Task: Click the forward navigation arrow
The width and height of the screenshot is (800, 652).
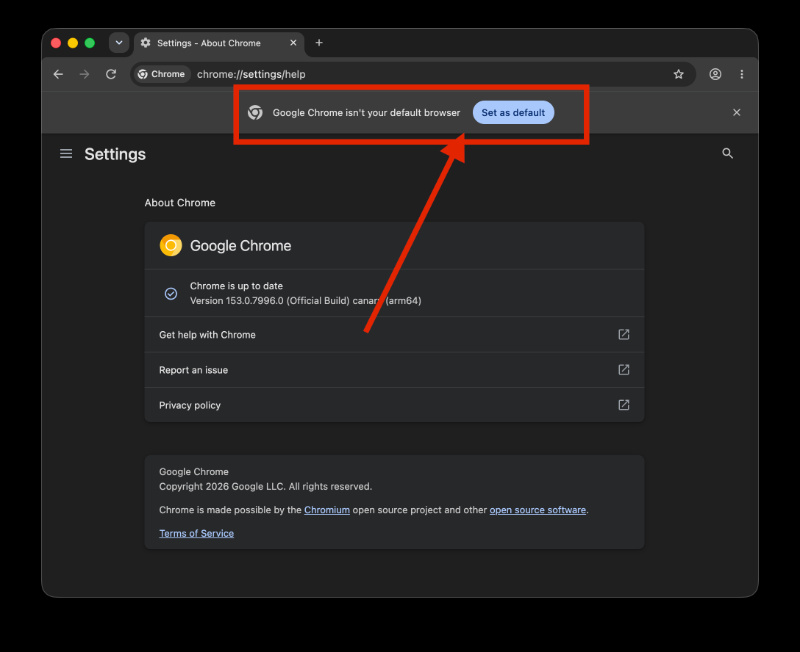Action: [x=84, y=74]
